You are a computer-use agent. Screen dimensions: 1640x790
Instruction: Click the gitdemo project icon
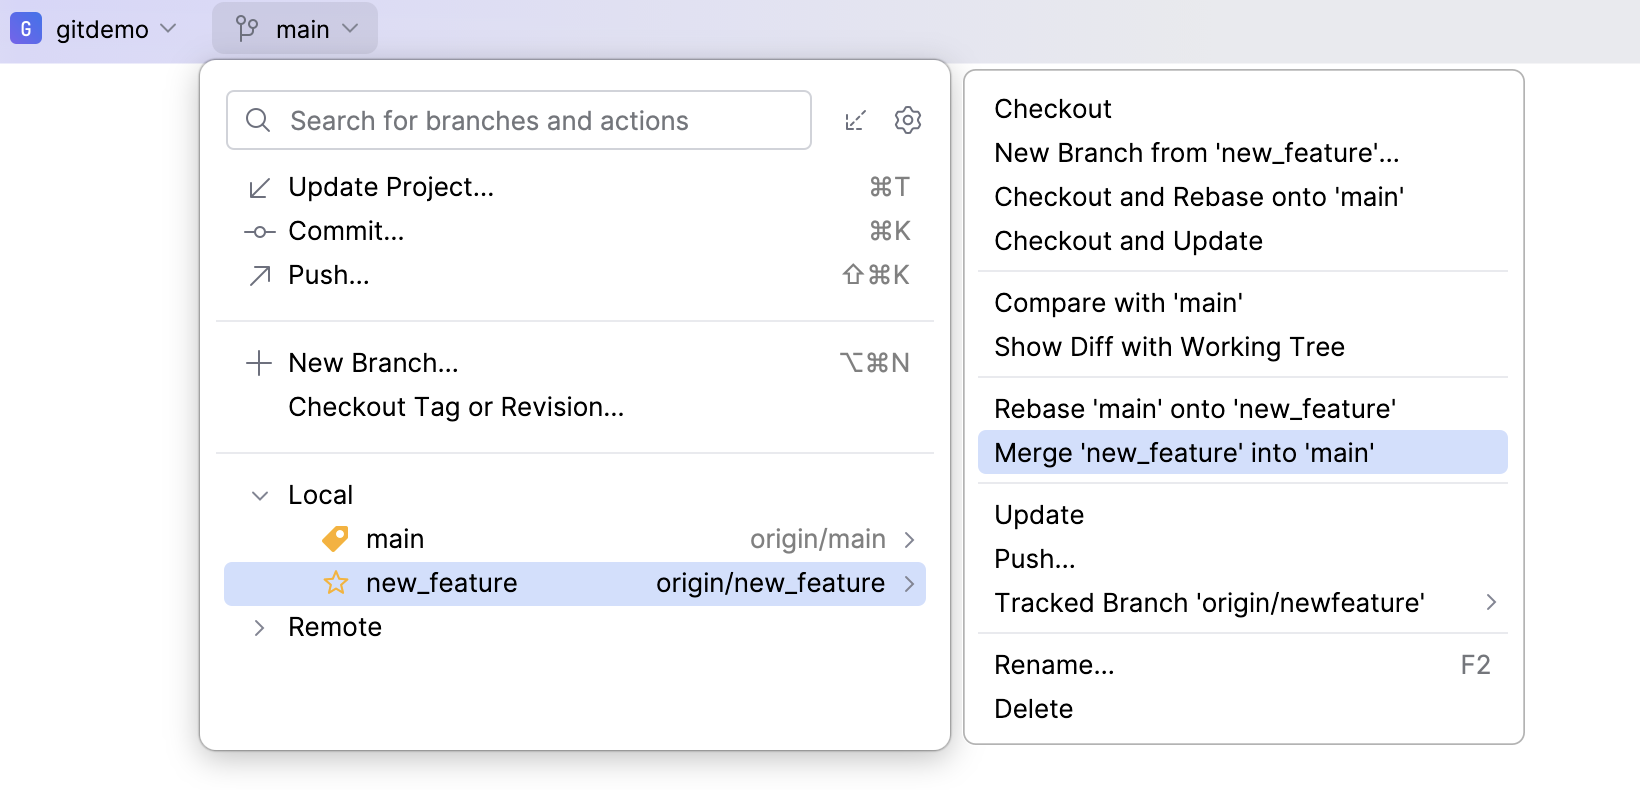[x=26, y=29]
